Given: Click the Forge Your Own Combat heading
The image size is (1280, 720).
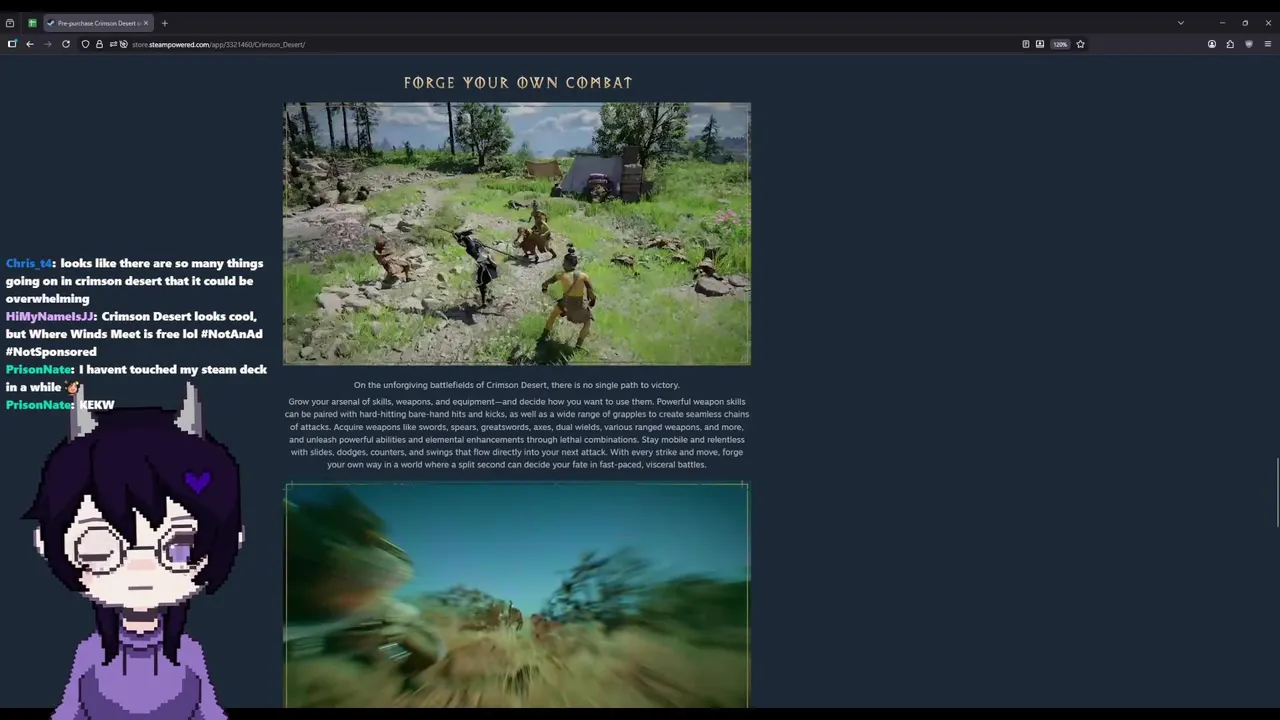Looking at the screenshot, I should tap(518, 83).
